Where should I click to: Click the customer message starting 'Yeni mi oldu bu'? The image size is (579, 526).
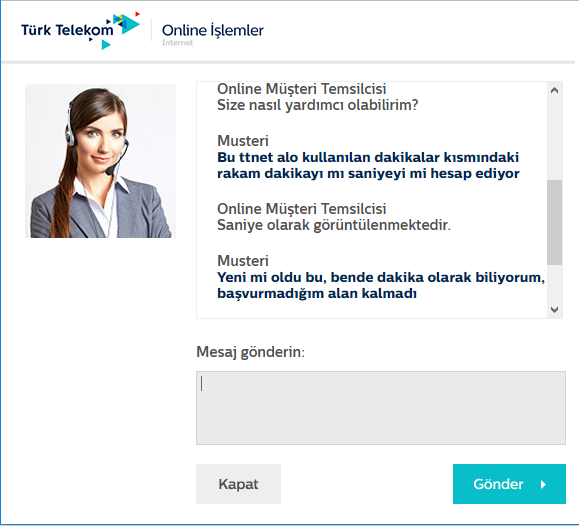point(381,285)
